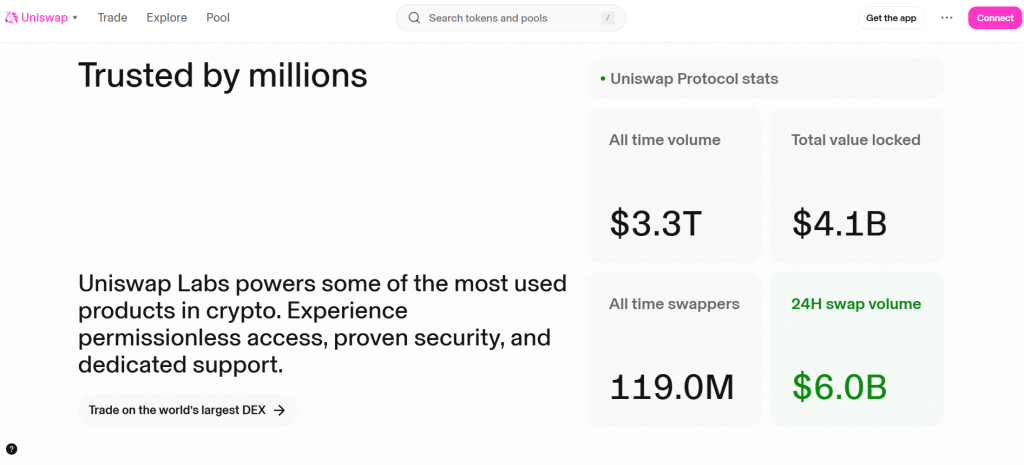Open the All time volume stats card
1024x465 pixels.
[674, 185]
